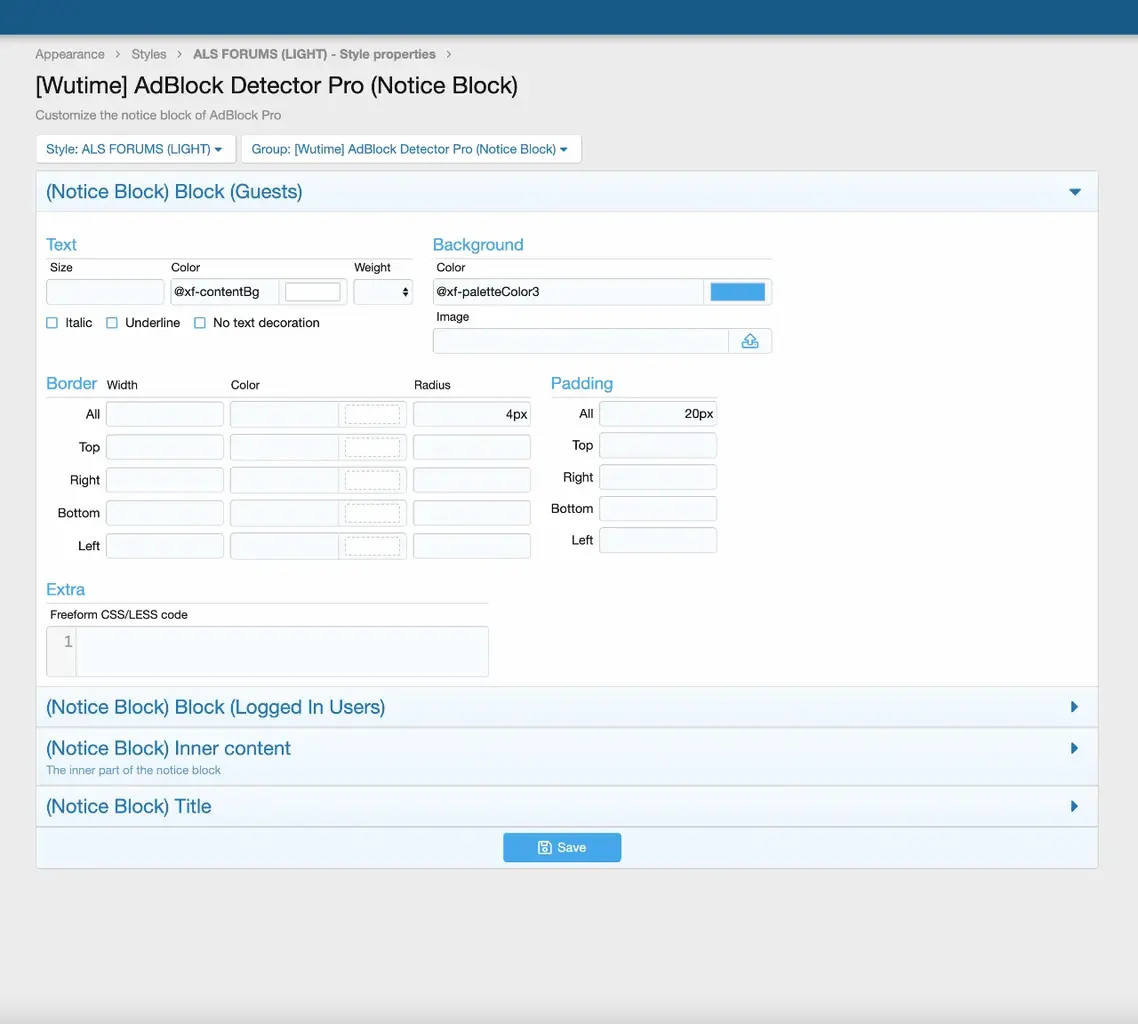Image resolution: width=1138 pixels, height=1024 pixels.
Task: Open the text Weight dropdown
Action: pos(383,292)
